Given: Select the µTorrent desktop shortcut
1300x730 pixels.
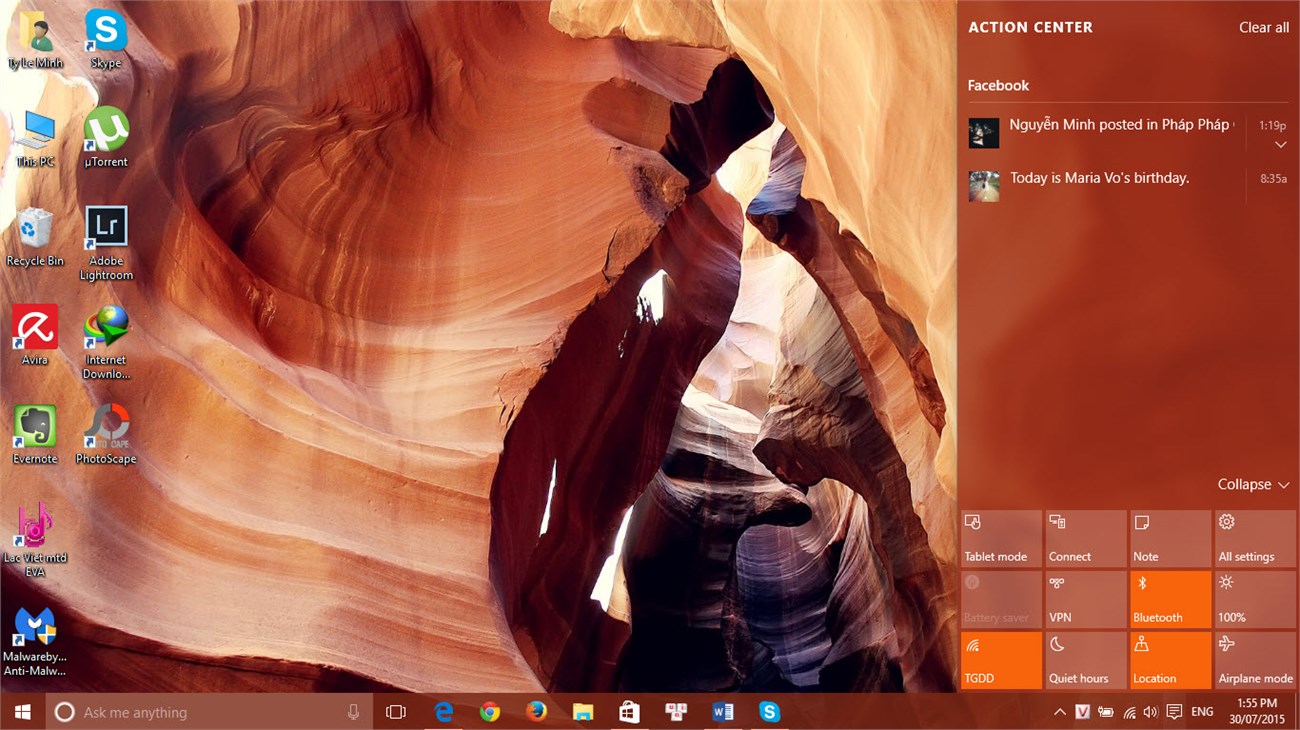Looking at the screenshot, I should pos(106,139).
